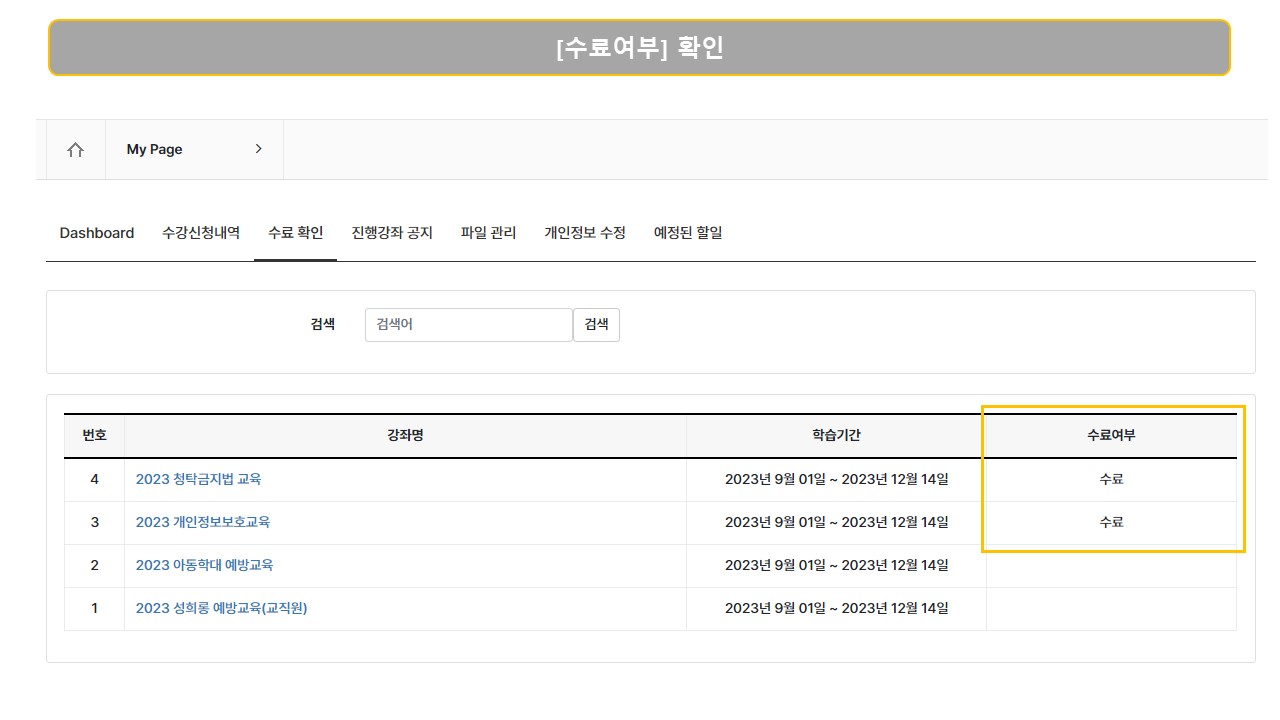
Task: Open the 수강신청내역 tab
Action: 201,233
